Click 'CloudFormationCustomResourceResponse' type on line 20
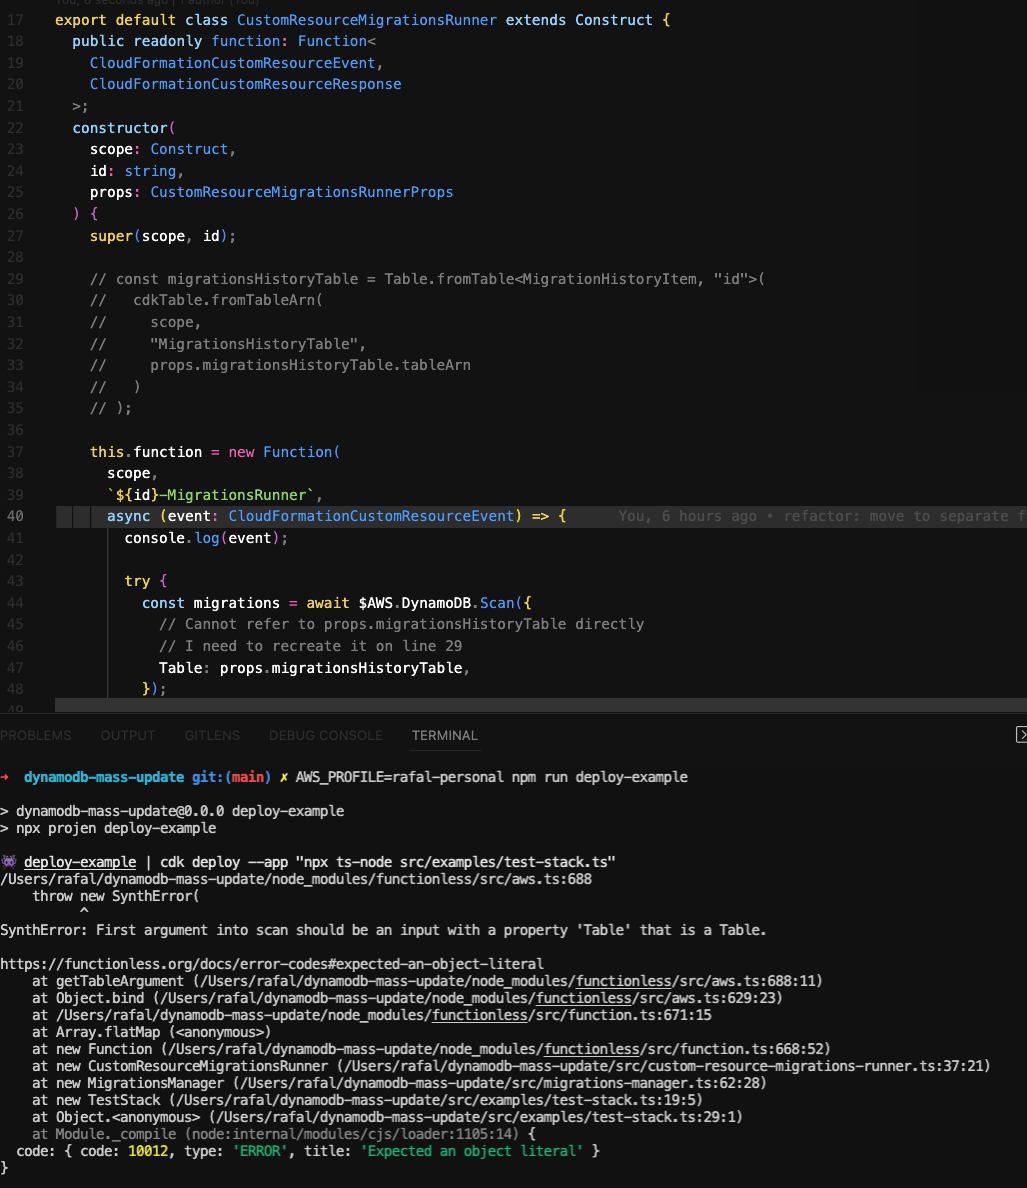The width and height of the screenshot is (1027, 1188). click(x=245, y=84)
